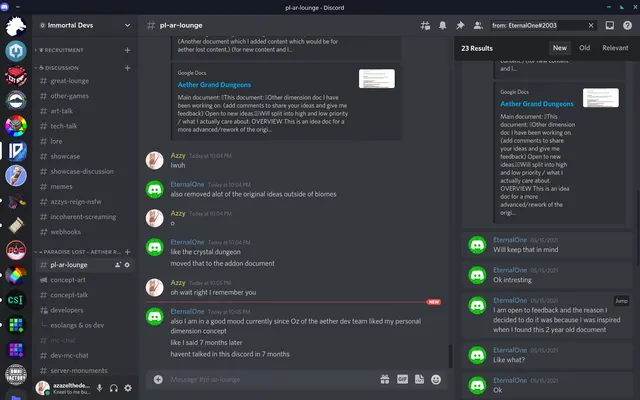Sort search results by Relevant
This screenshot has width=640, height=400.
pyautogui.click(x=615, y=48)
